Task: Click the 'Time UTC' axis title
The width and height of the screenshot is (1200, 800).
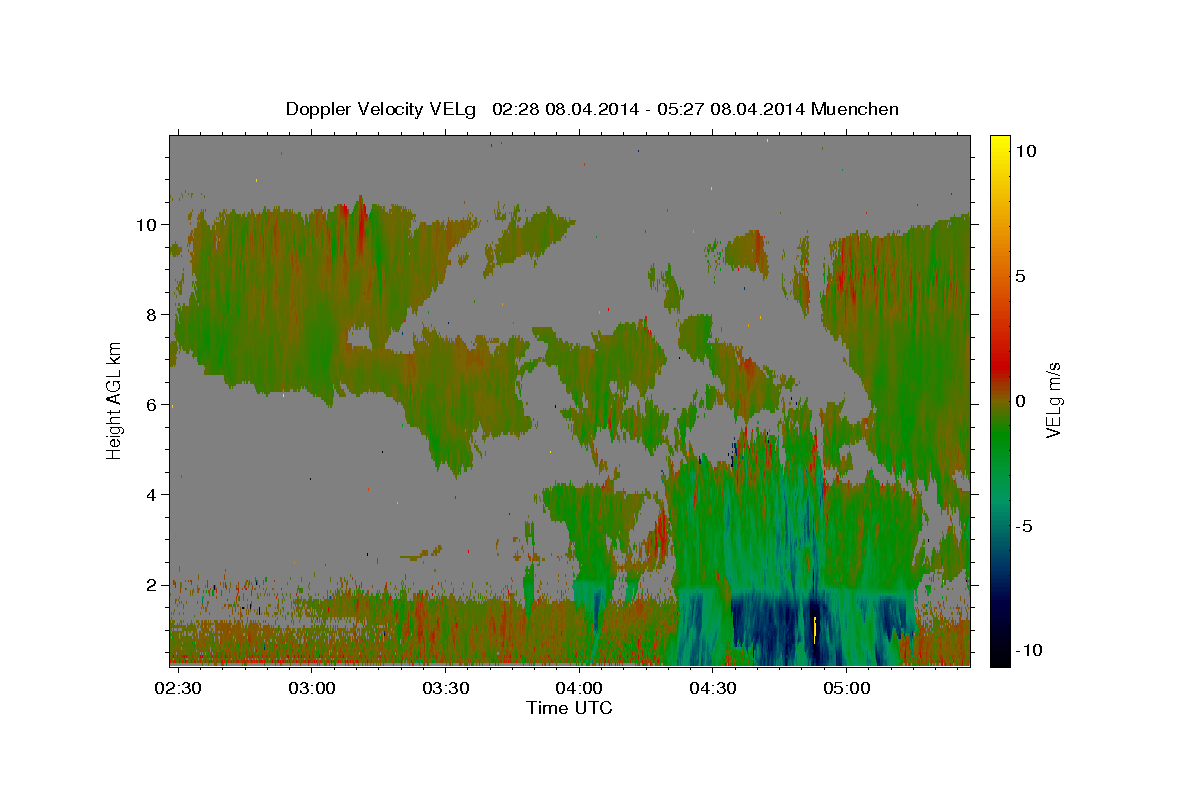Action: [x=569, y=708]
